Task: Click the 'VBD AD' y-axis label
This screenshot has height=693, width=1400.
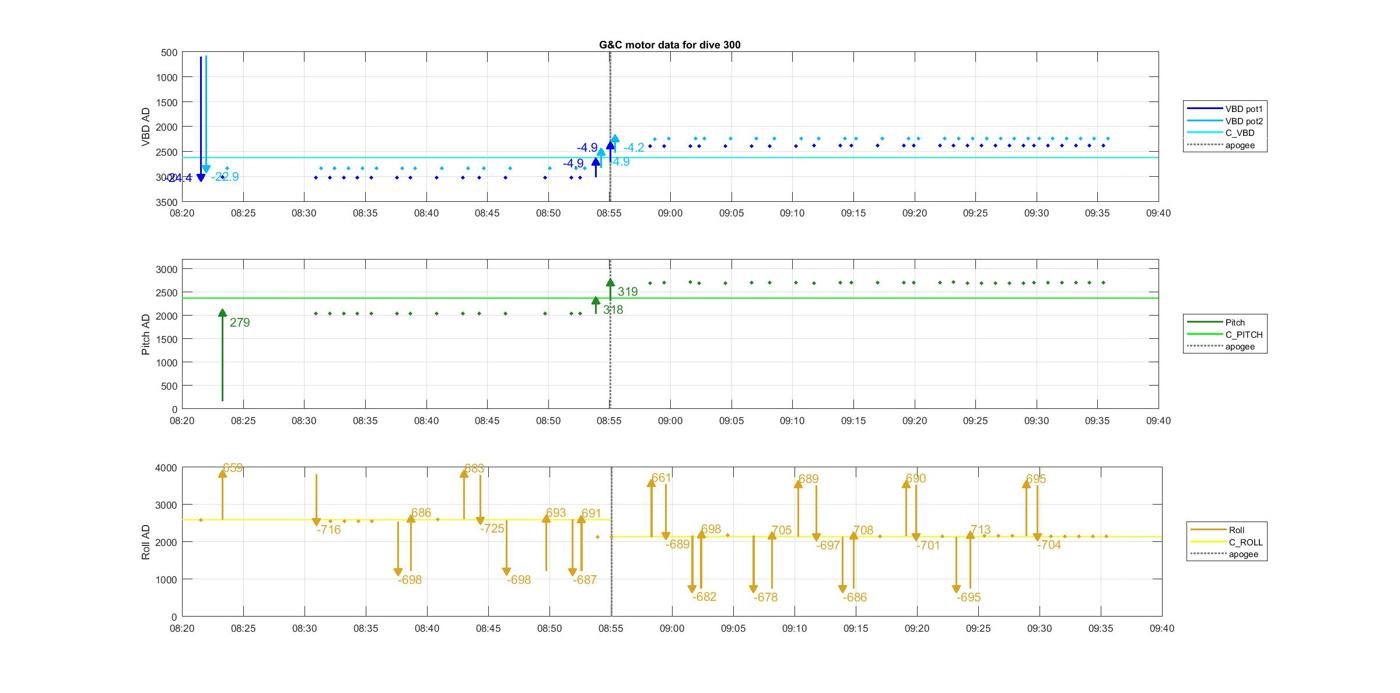Action: click(146, 126)
